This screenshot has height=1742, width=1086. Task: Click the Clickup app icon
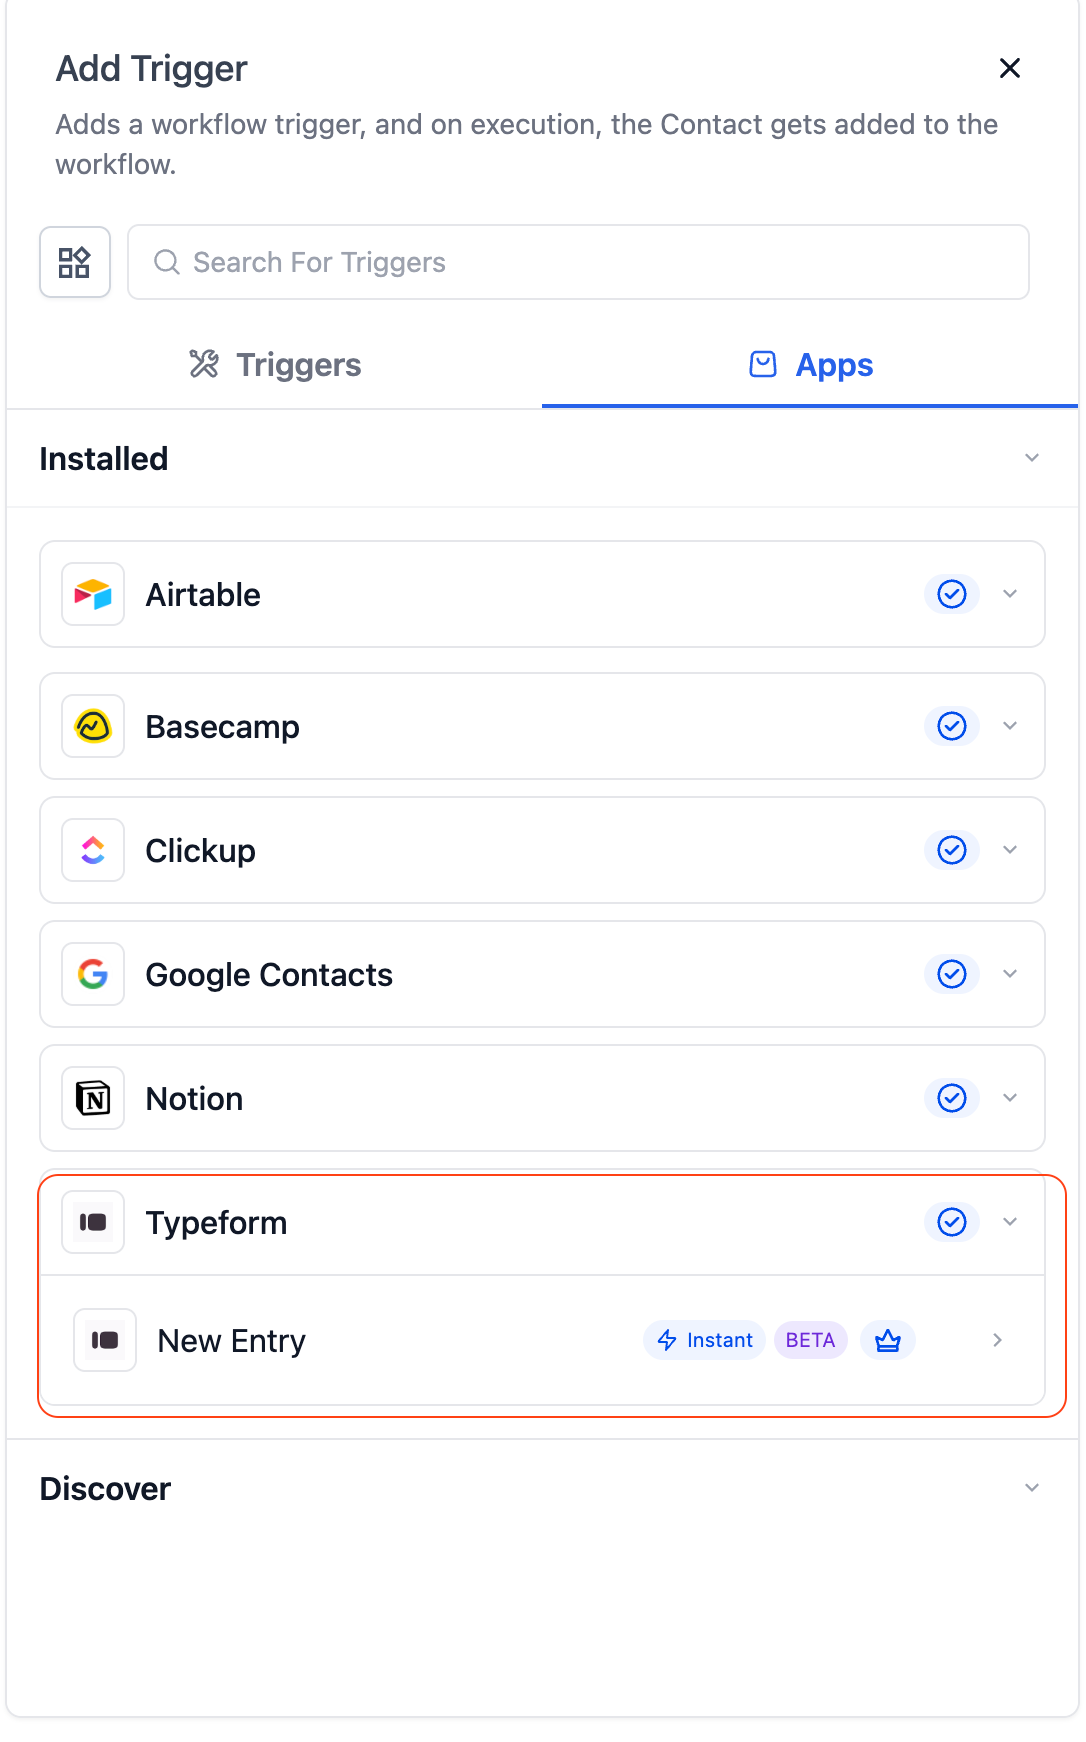[92, 850]
